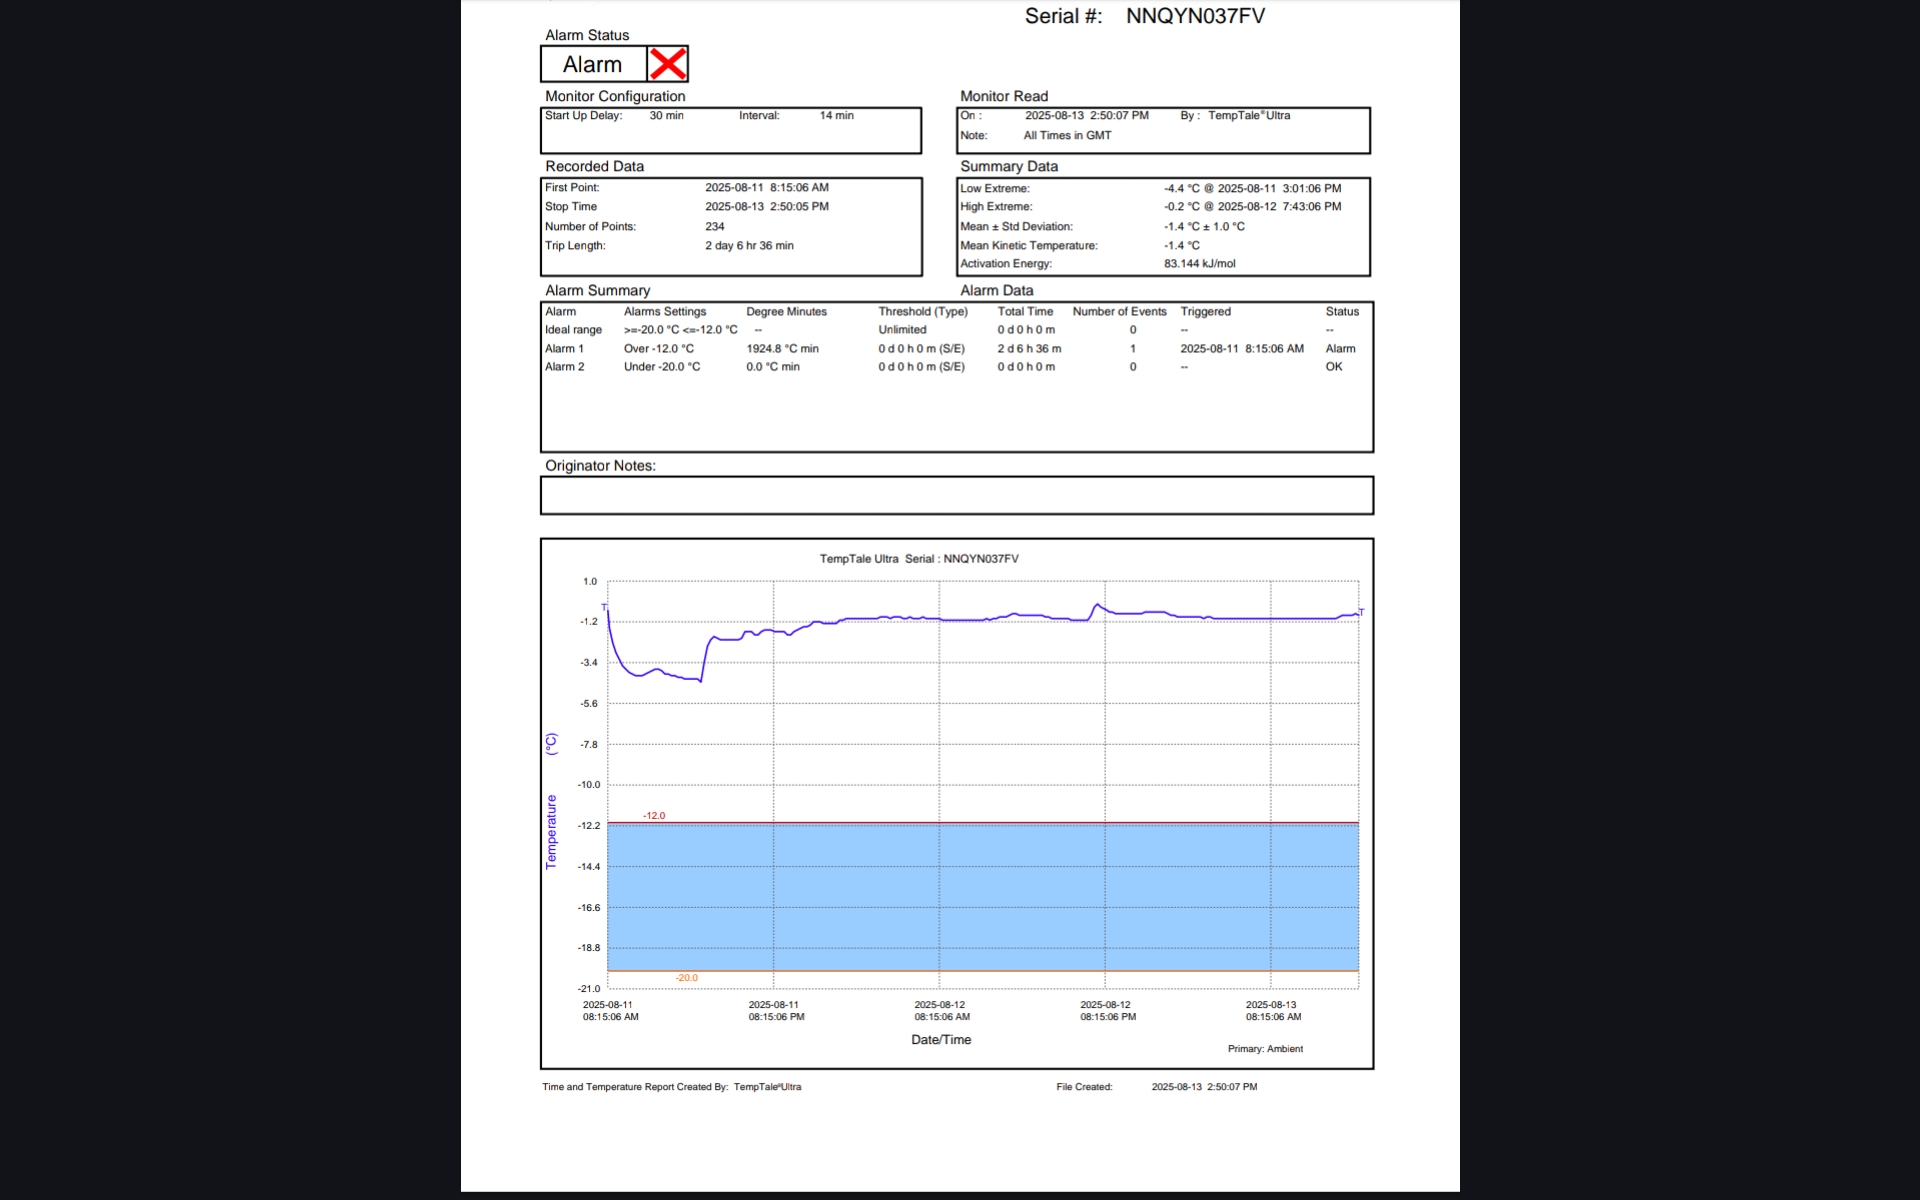Click the orange -20.0 threshold label

click(x=686, y=978)
